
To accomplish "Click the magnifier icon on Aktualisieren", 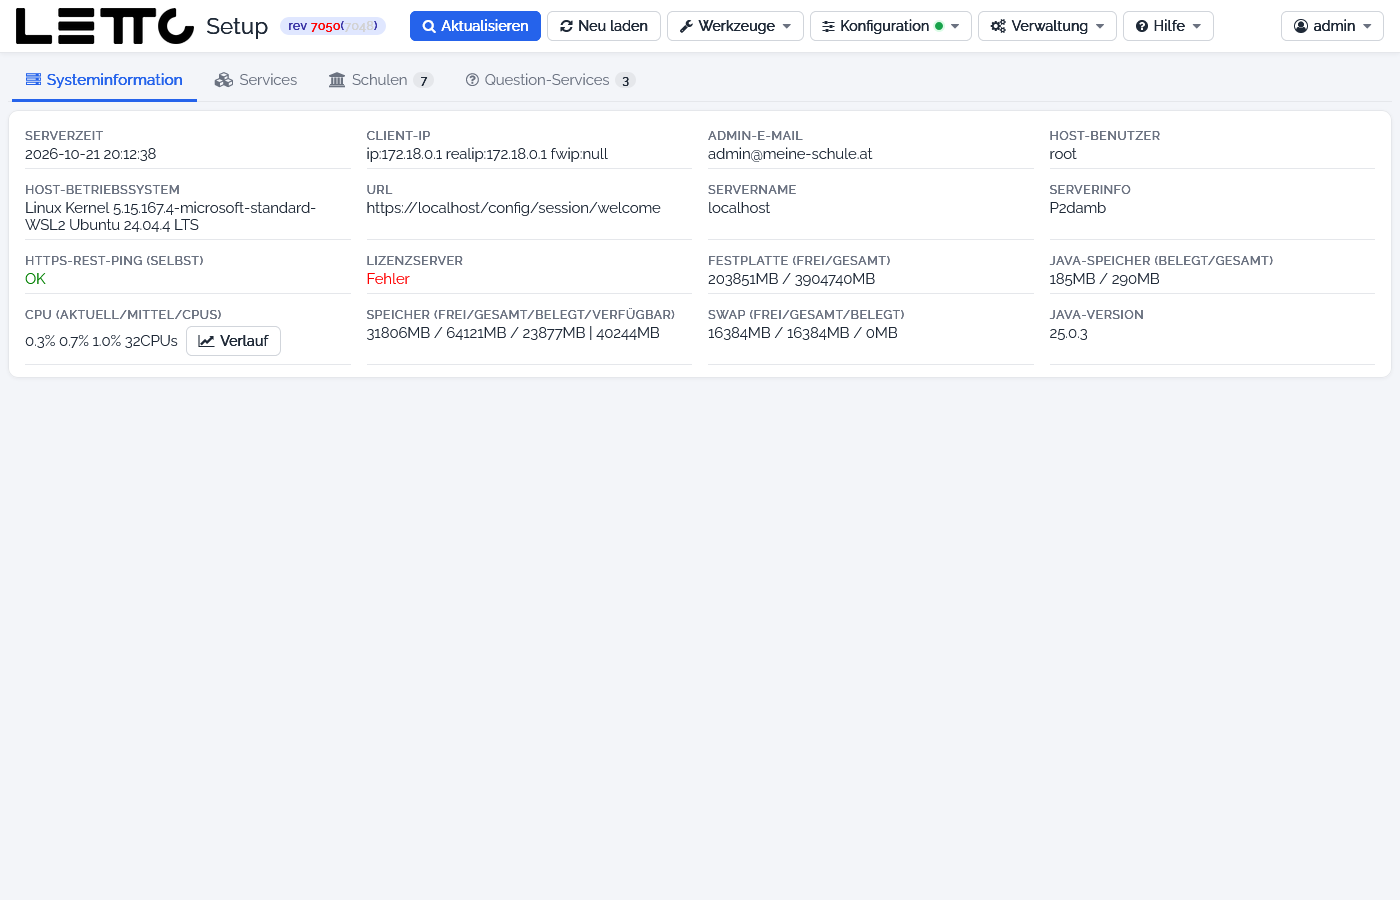I will coord(429,26).
